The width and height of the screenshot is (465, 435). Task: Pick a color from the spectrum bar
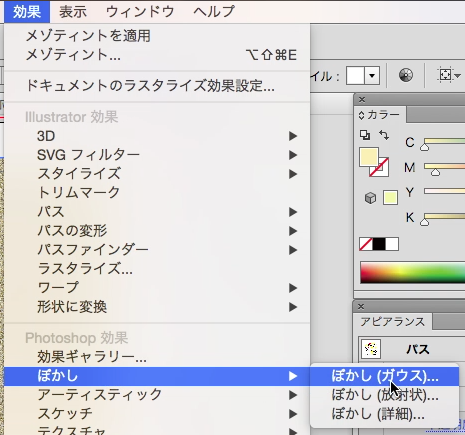(413, 273)
